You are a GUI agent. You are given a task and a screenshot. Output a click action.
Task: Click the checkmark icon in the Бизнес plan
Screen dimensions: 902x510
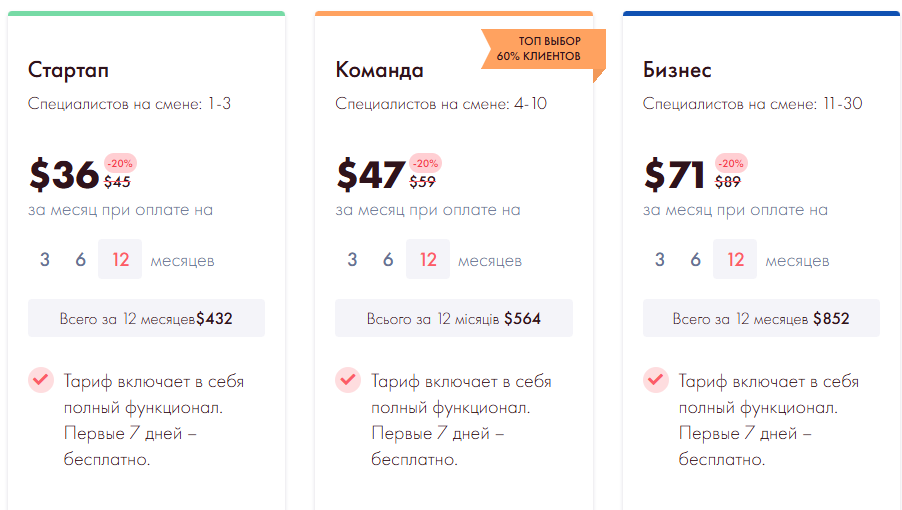coord(655,380)
